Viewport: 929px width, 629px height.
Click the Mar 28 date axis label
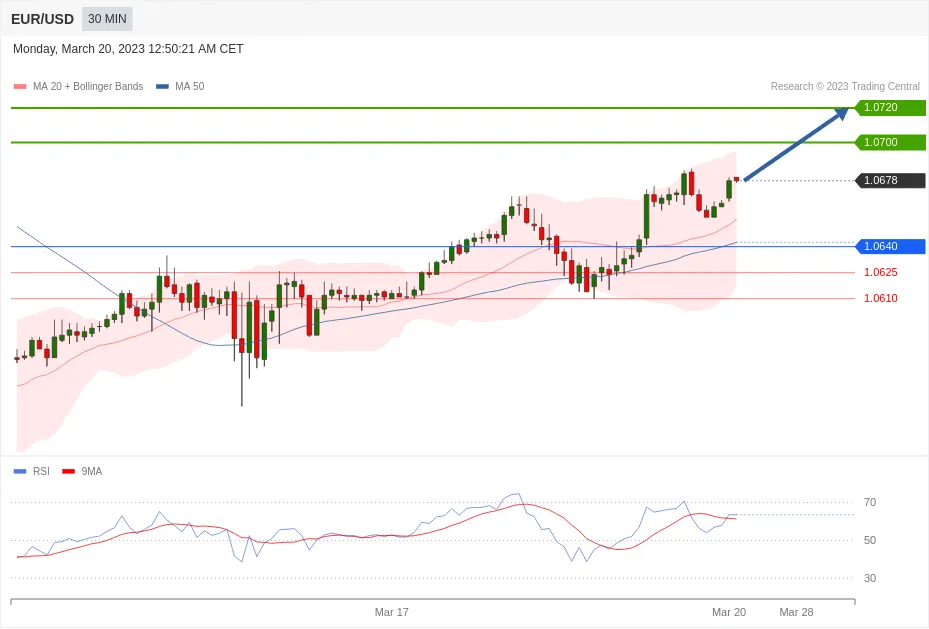pos(796,612)
